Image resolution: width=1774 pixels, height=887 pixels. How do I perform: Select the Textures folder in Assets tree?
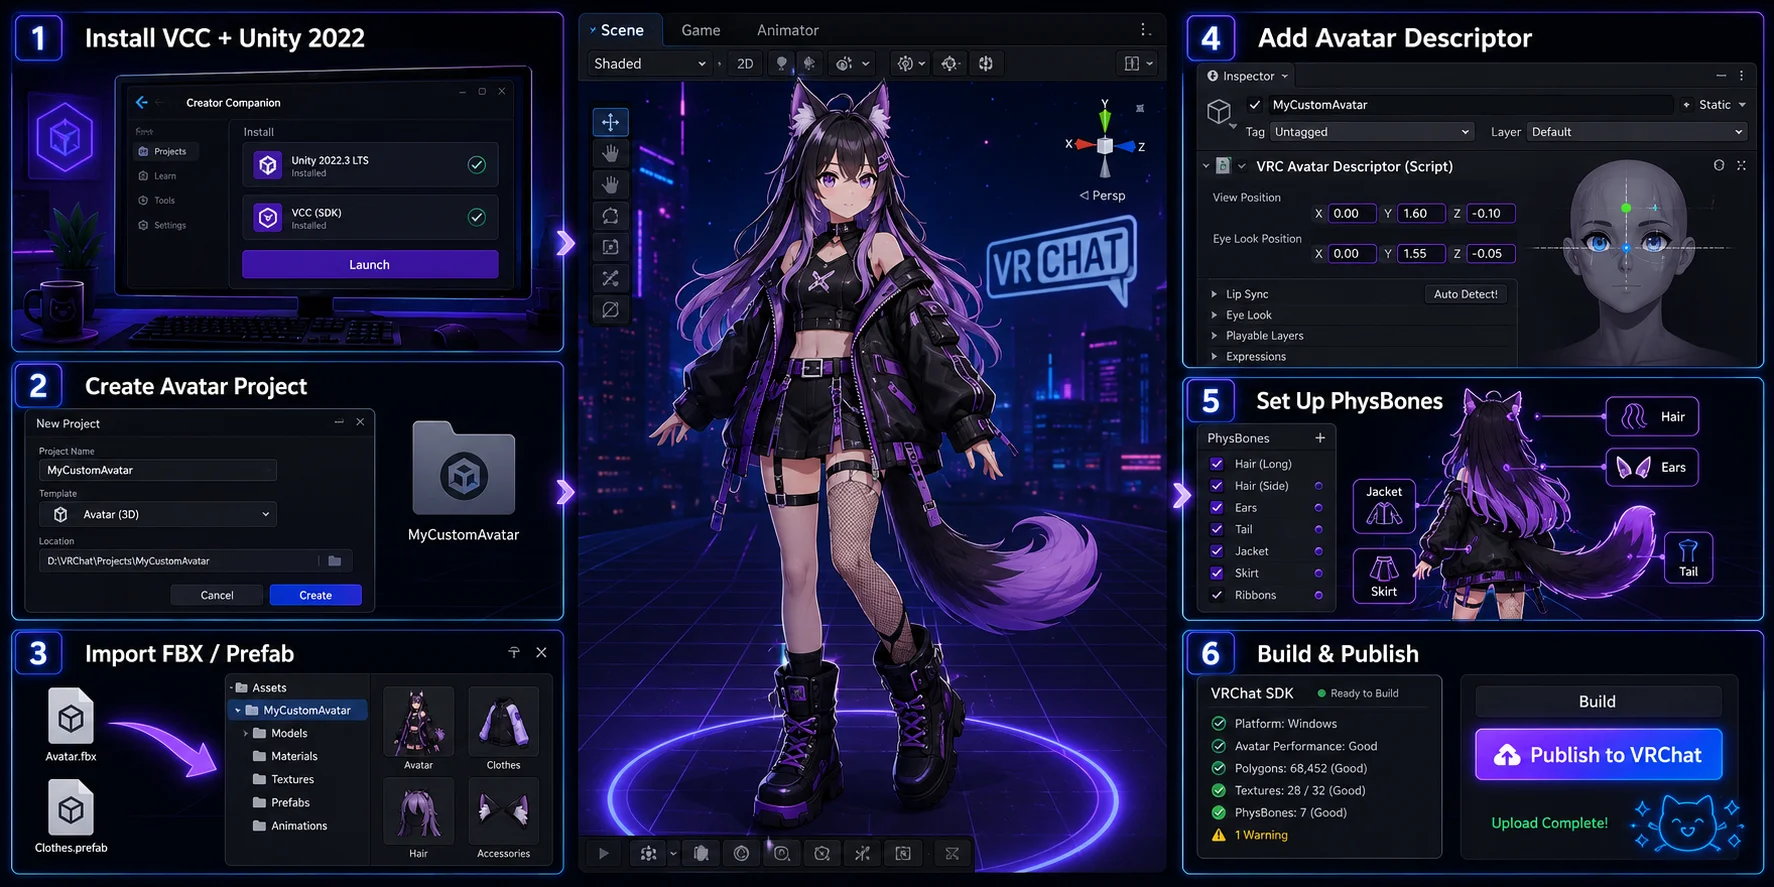284,779
